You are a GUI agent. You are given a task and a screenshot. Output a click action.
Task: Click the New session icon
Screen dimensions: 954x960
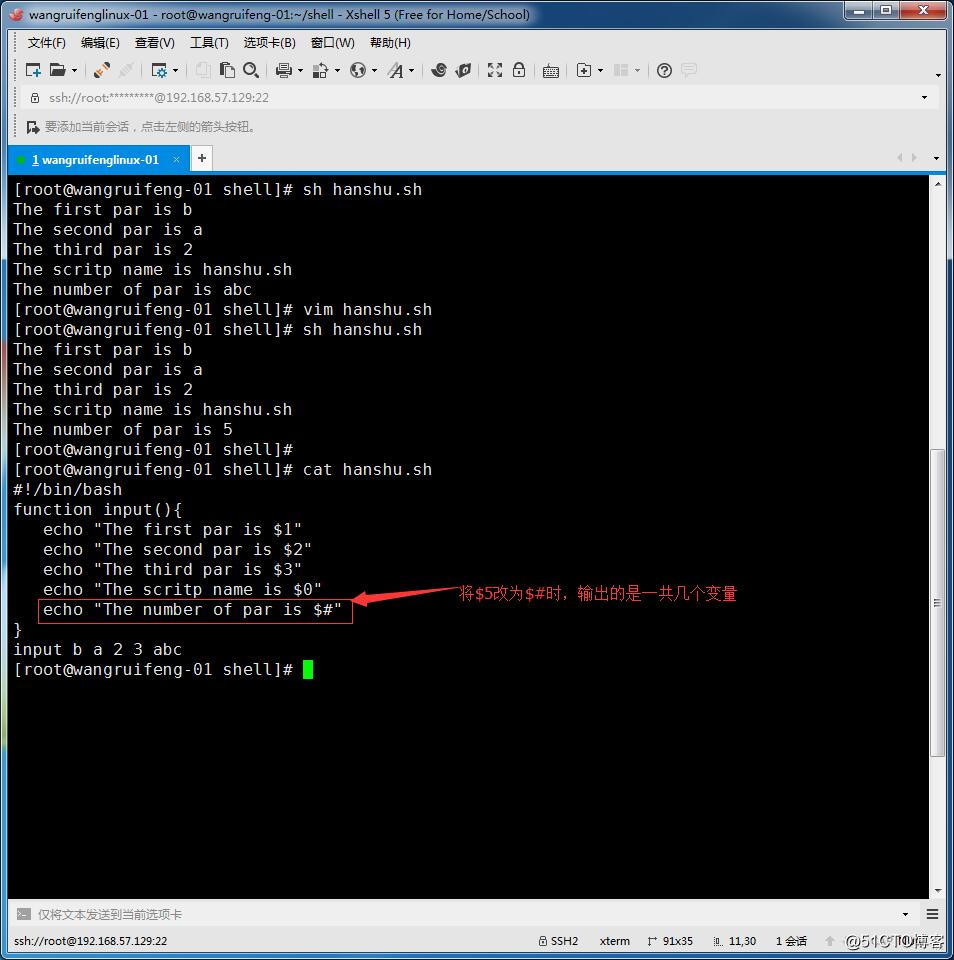[33, 70]
